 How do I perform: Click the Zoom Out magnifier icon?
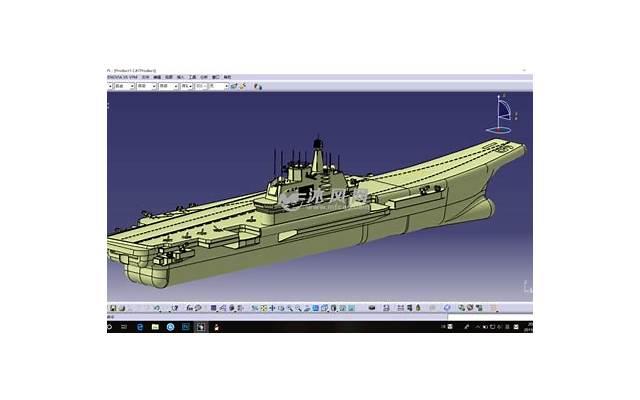pos(299,308)
